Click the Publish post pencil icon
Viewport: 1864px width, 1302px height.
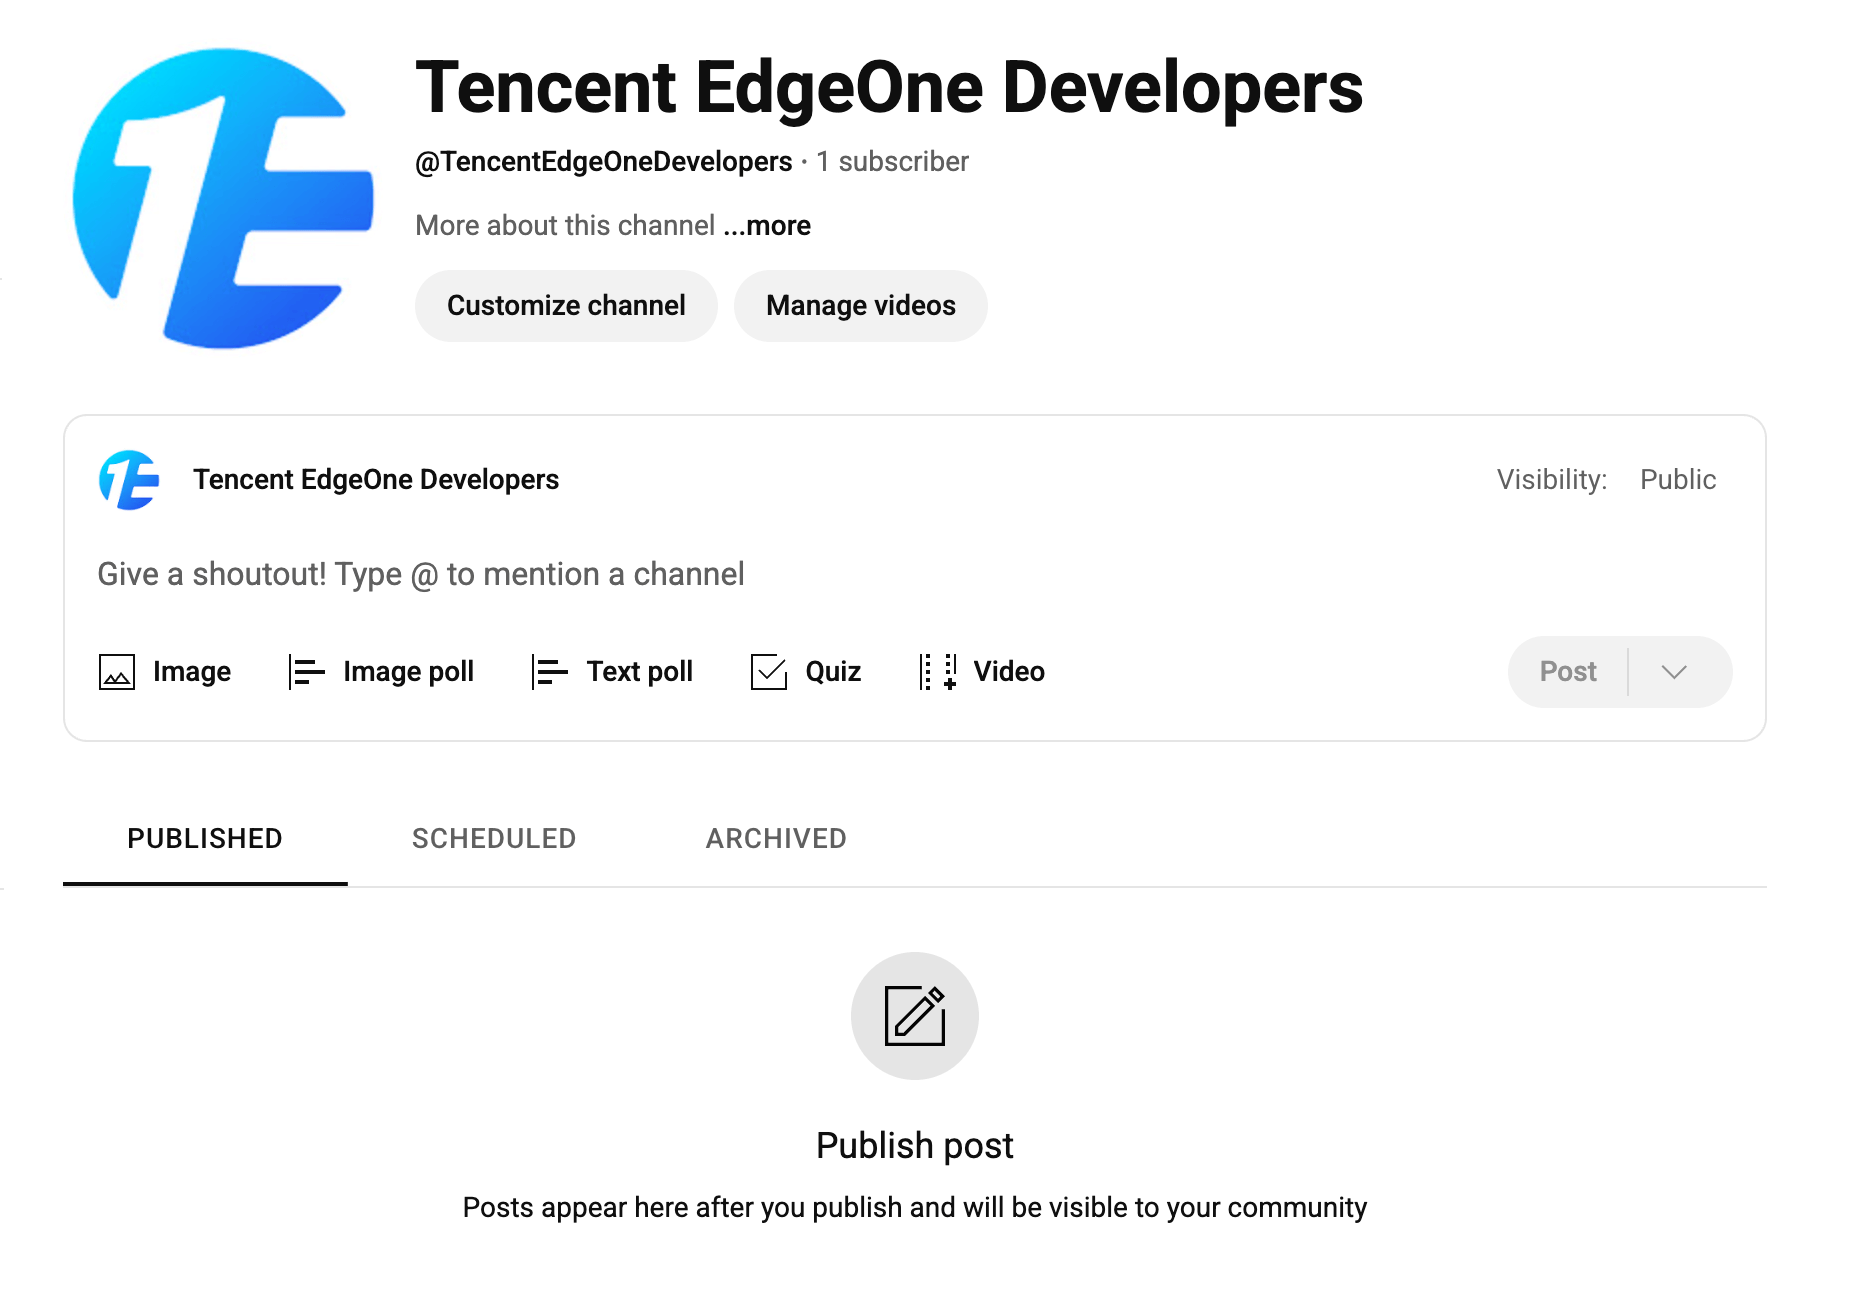[x=915, y=1016]
